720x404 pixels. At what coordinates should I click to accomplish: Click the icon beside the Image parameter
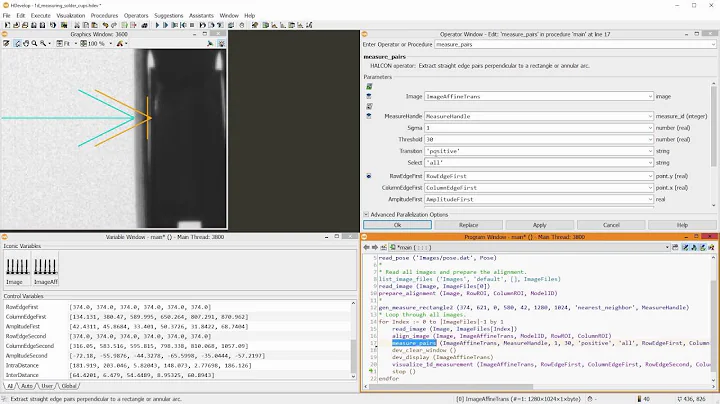(369, 96)
